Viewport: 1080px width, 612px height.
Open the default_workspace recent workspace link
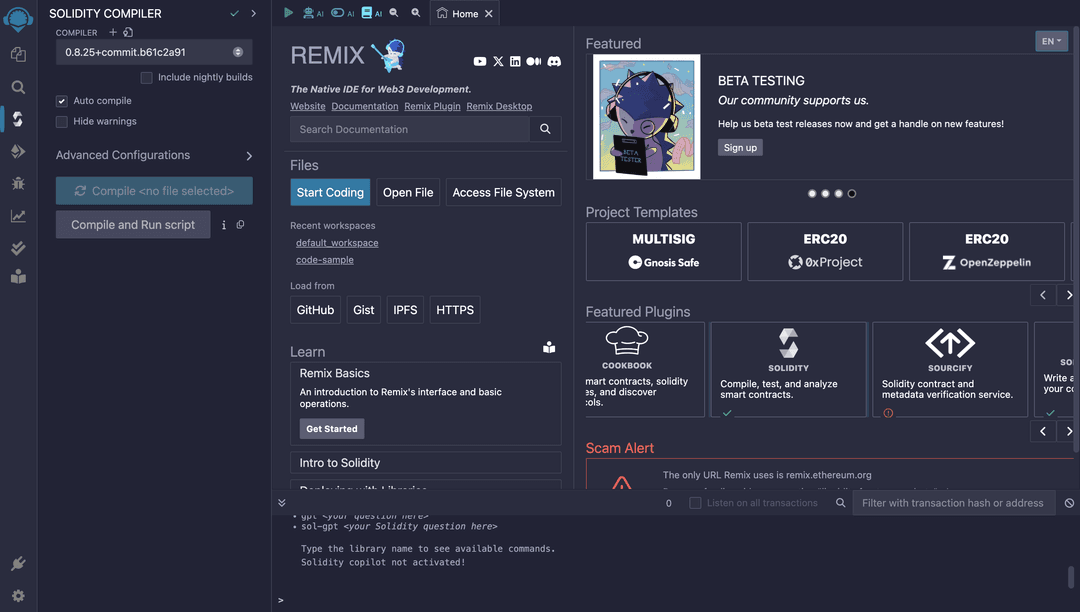(x=337, y=243)
